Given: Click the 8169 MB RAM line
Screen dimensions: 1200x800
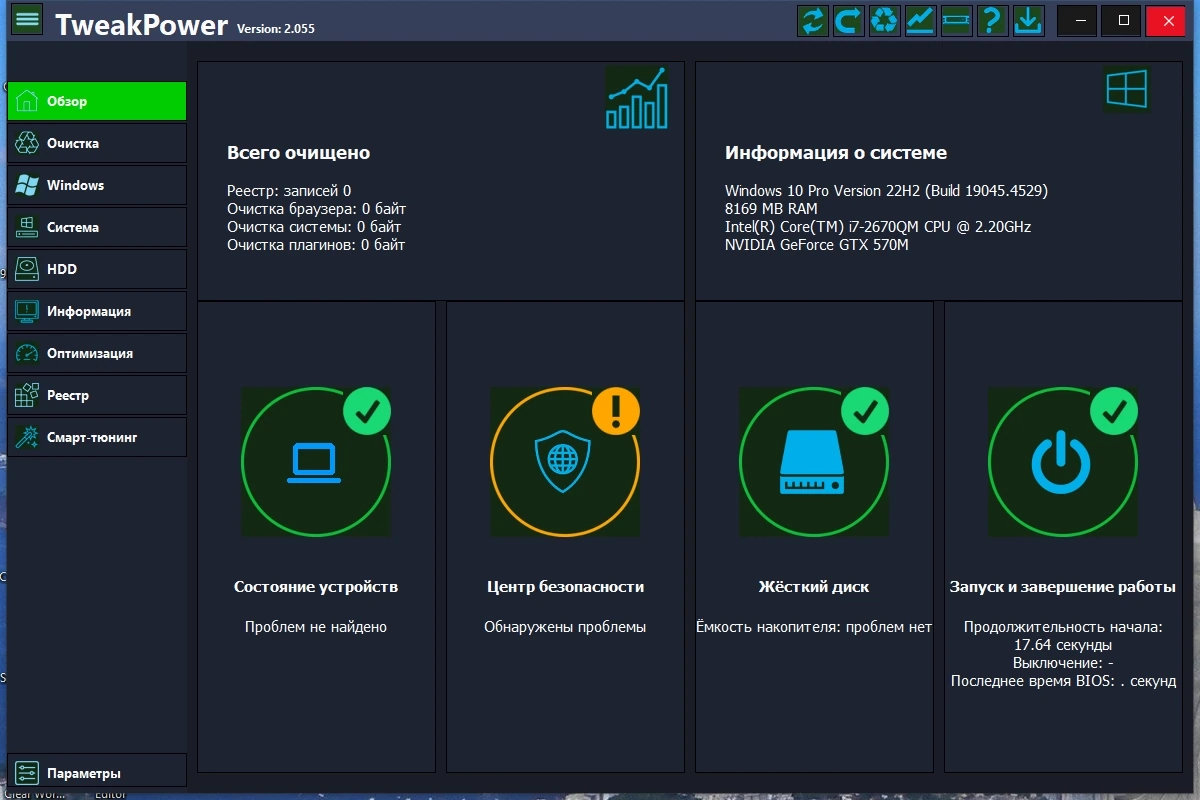Looking at the screenshot, I should point(771,208).
